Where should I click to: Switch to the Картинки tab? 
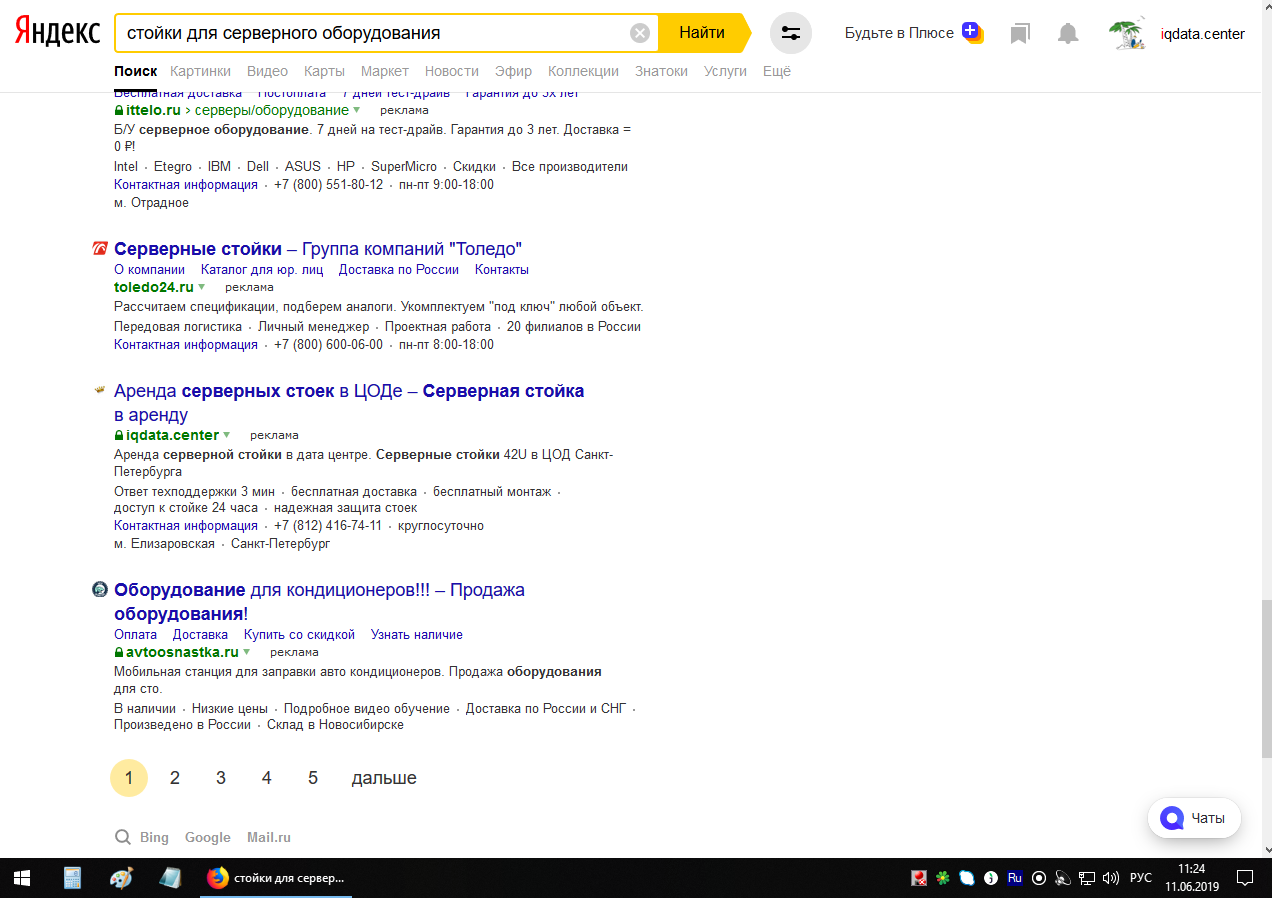tap(200, 71)
